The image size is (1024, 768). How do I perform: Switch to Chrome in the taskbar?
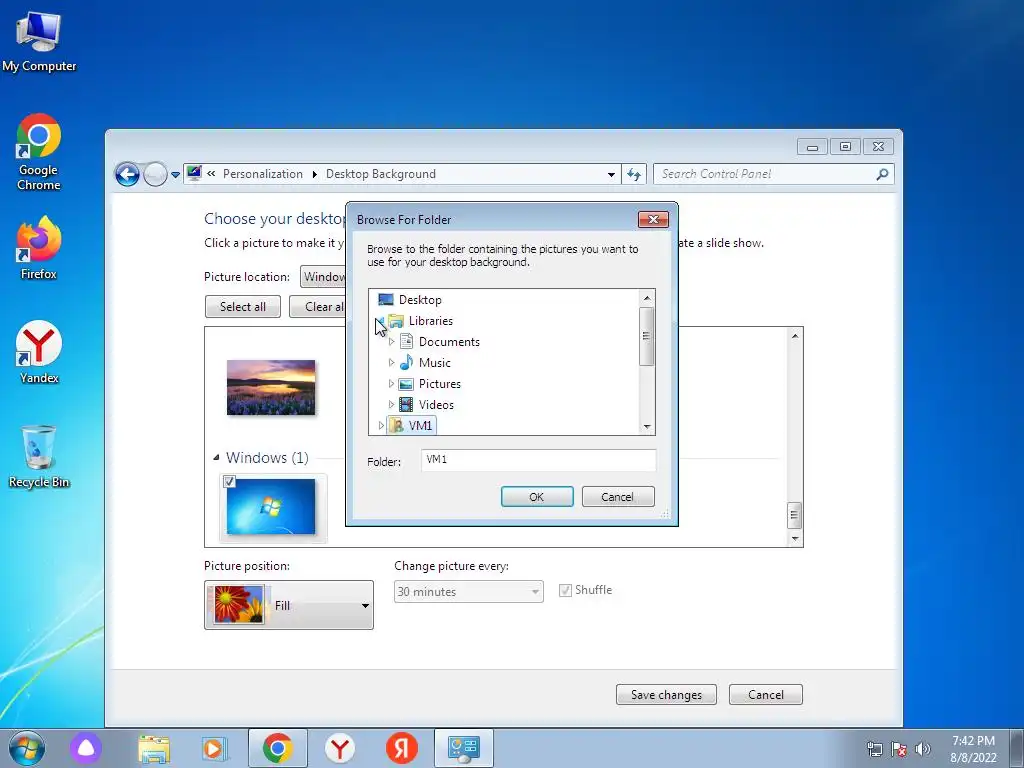(x=278, y=748)
